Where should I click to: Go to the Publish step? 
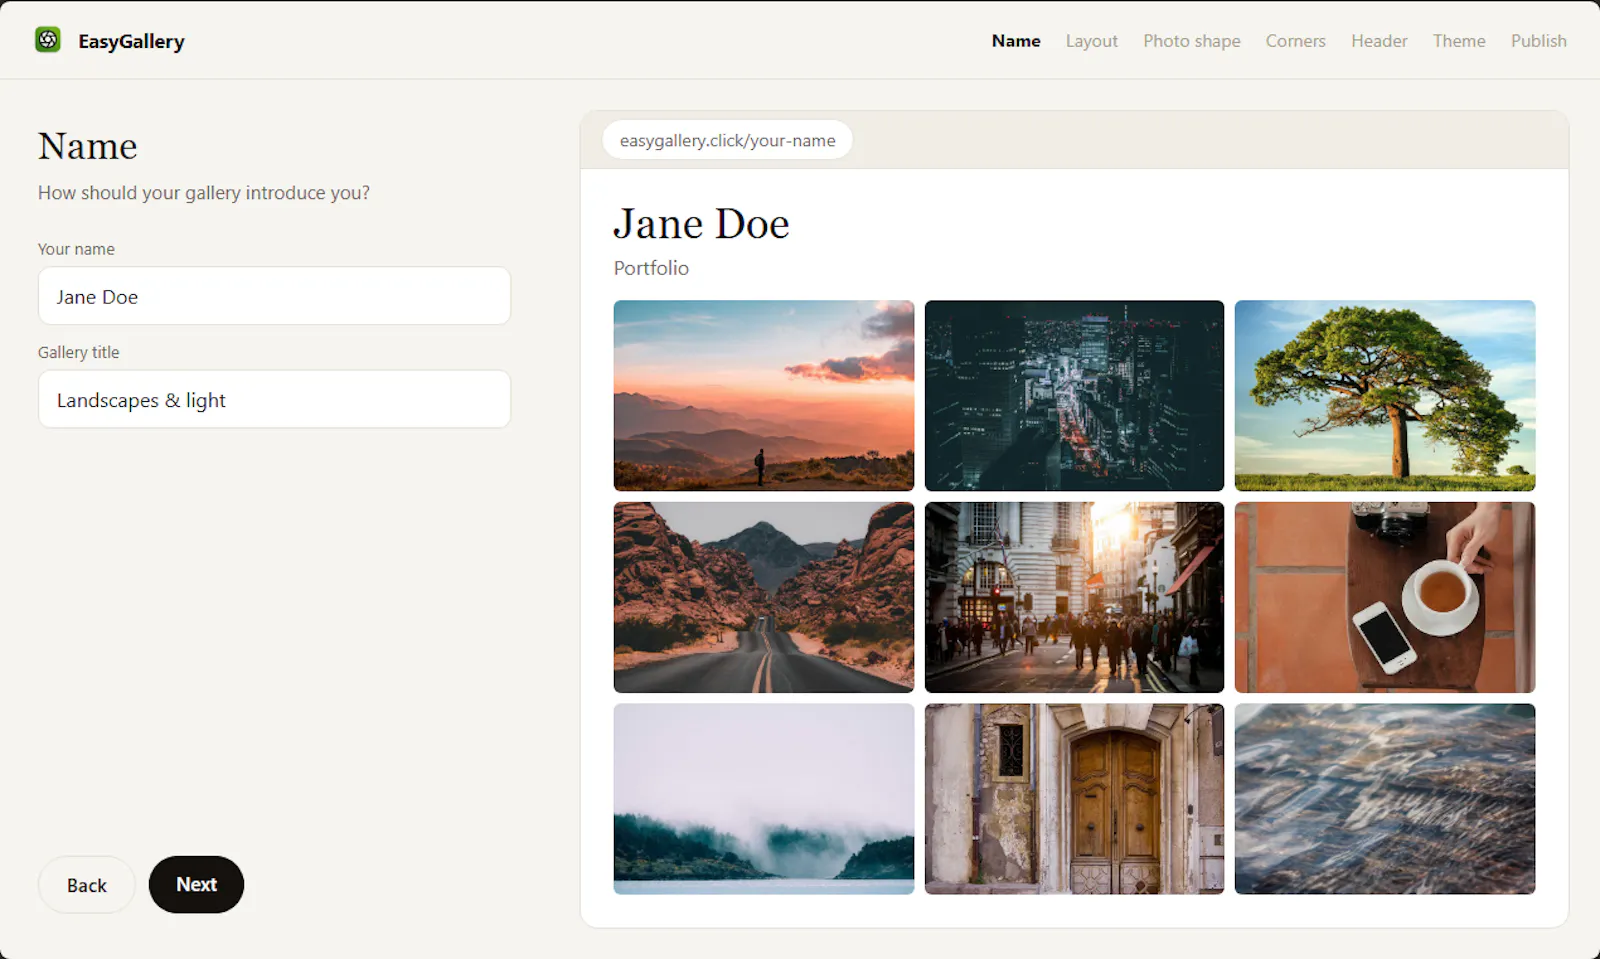click(1538, 41)
